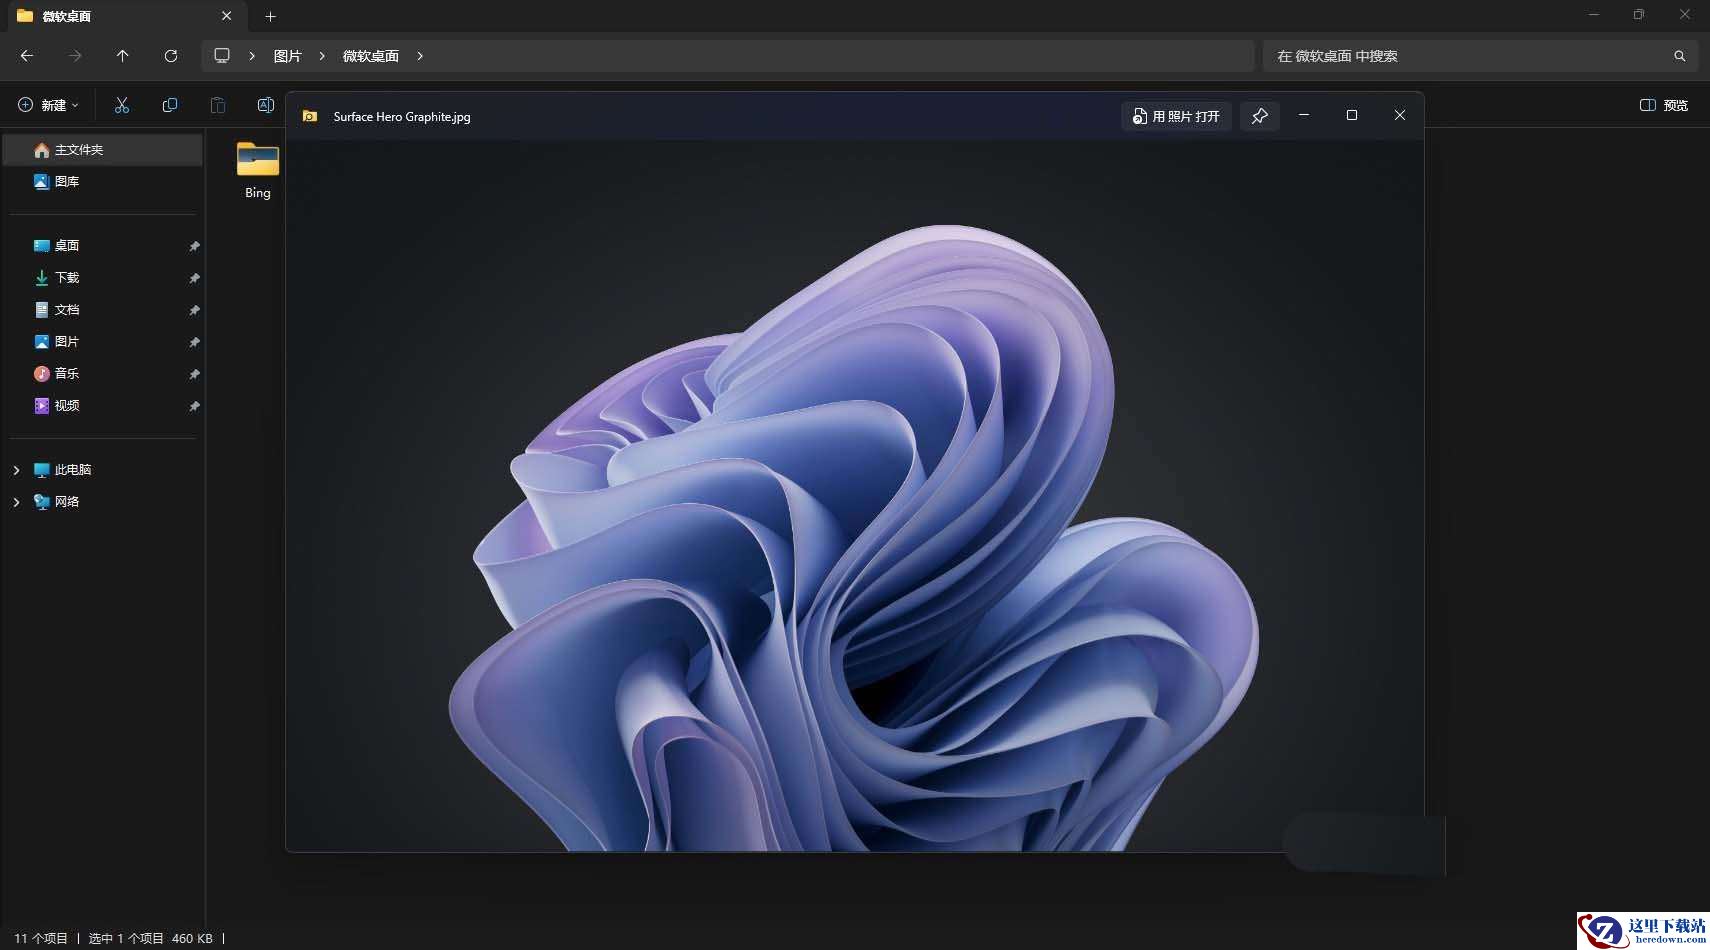The image size is (1710, 950).
Task: Select the Bing folder
Action: coord(258,171)
